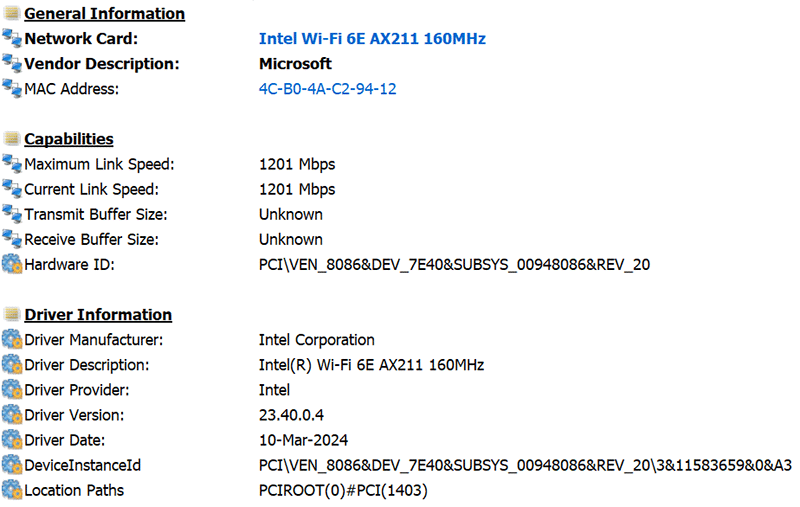Viewport: 800px width, 507px height.
Task: Select the Hardware ID value text
Action: 455,265
